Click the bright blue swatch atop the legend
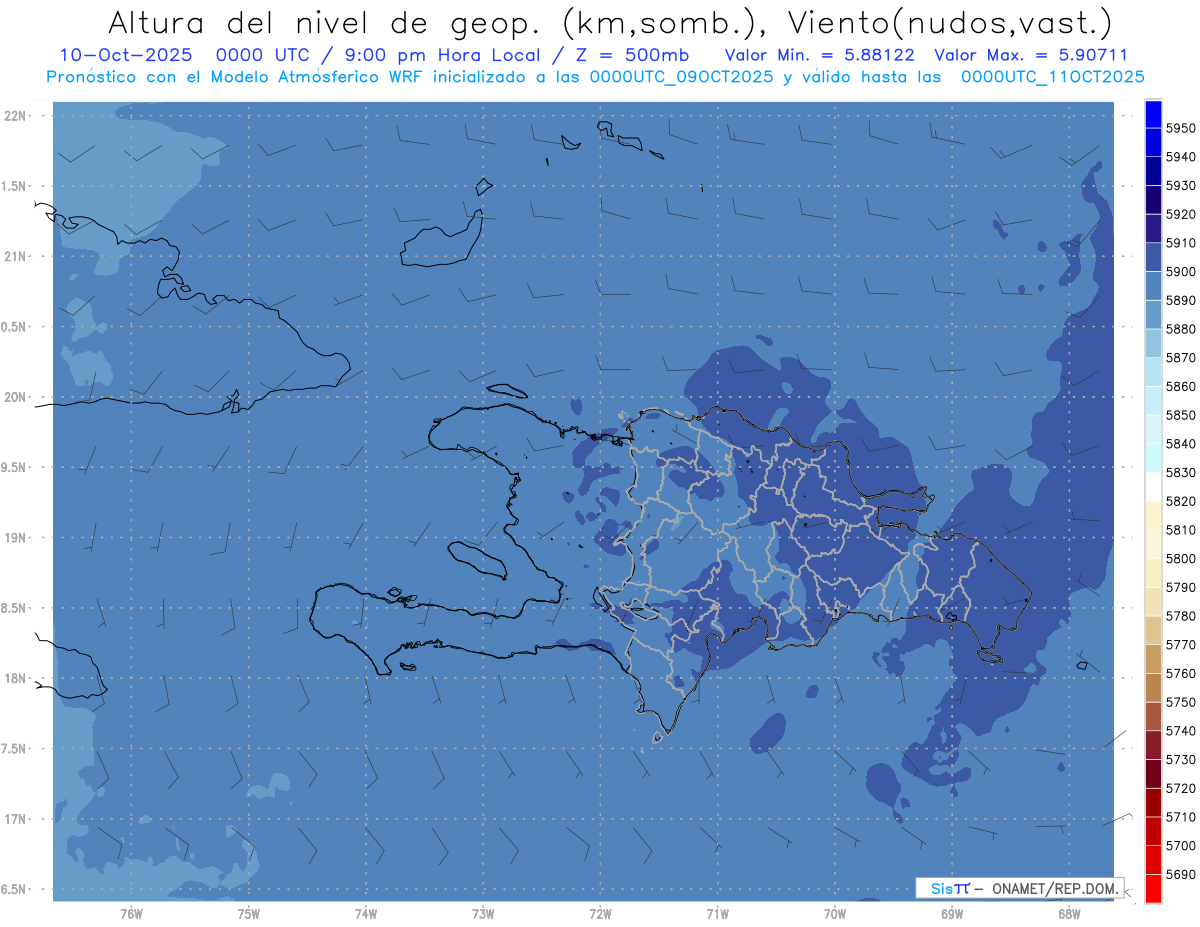1200x927 pixels. (x=1153, y=113)
